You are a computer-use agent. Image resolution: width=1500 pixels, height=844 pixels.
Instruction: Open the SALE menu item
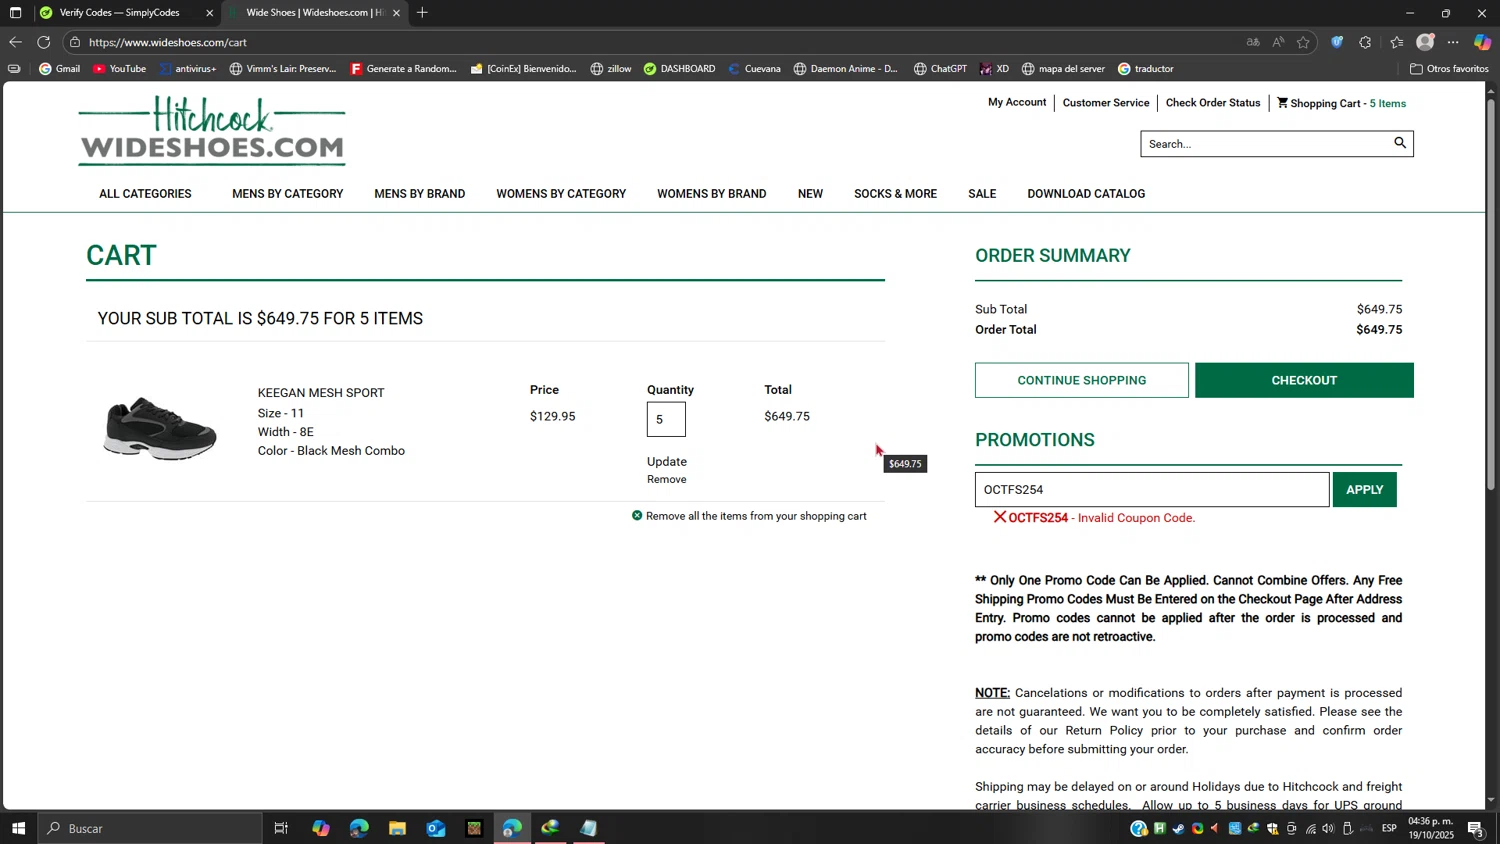pyautogui.click(x=982, y=194)
